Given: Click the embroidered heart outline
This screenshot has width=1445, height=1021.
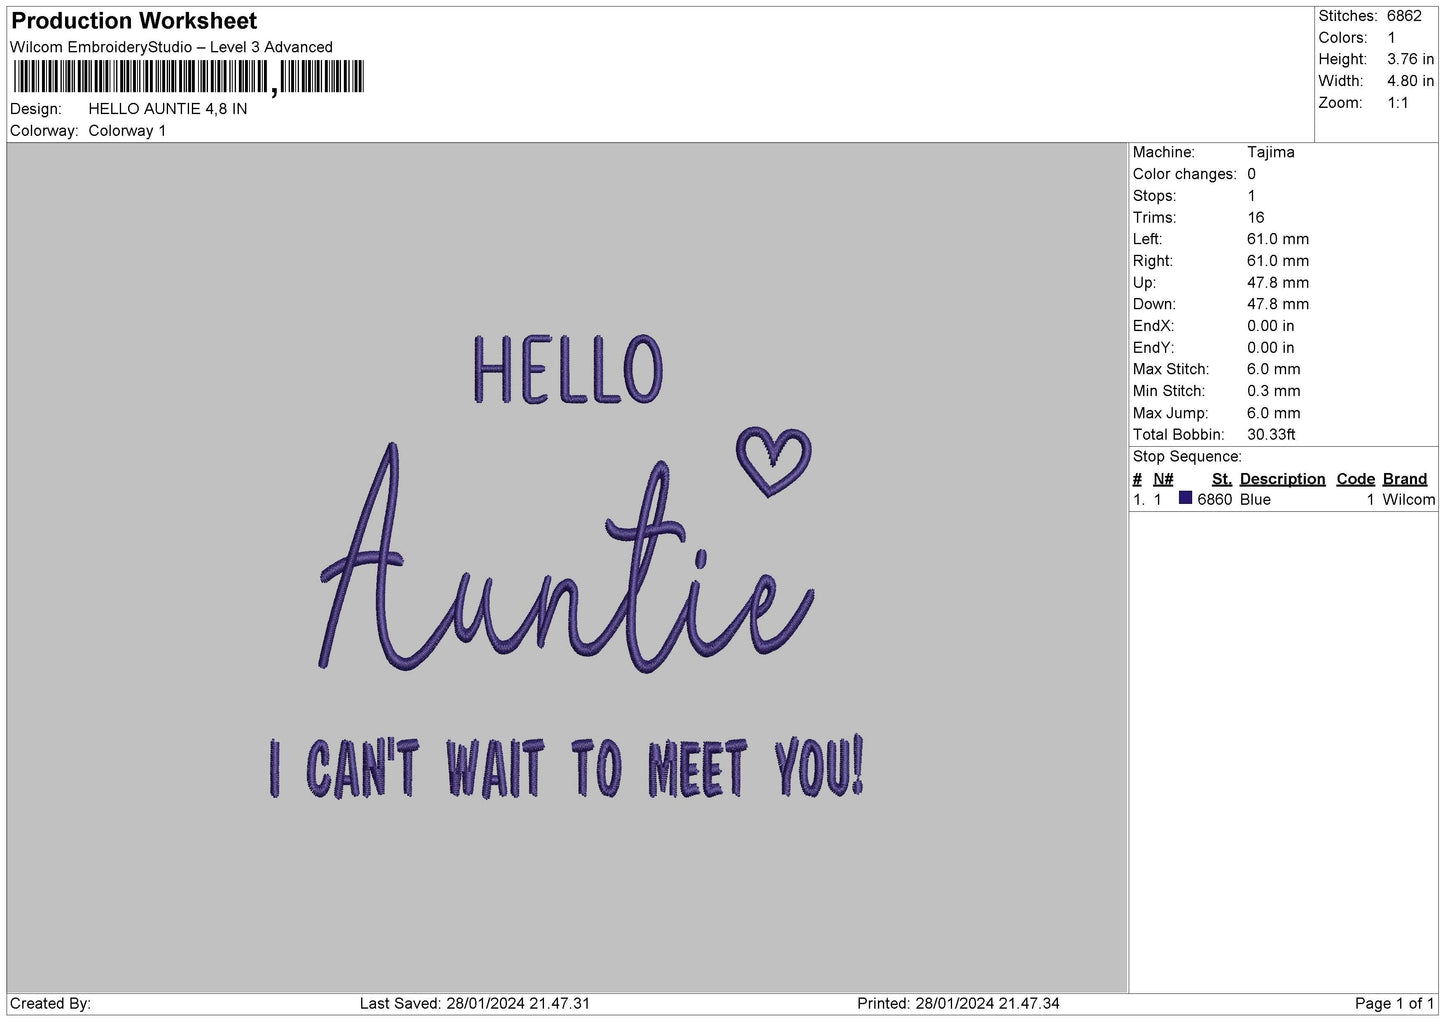Looking at the screenshot, I should (773, 462).
